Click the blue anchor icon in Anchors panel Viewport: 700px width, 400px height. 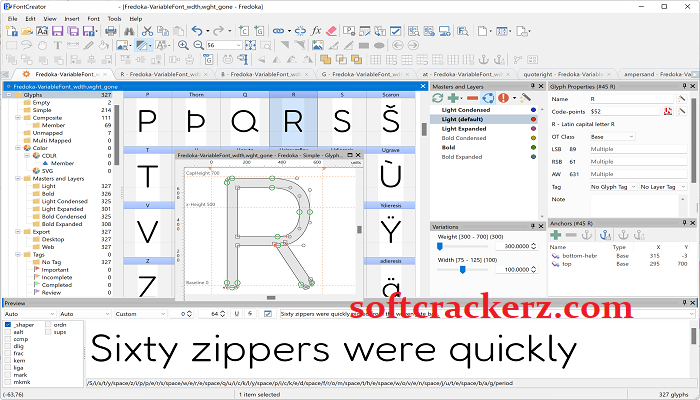point(605,235)
